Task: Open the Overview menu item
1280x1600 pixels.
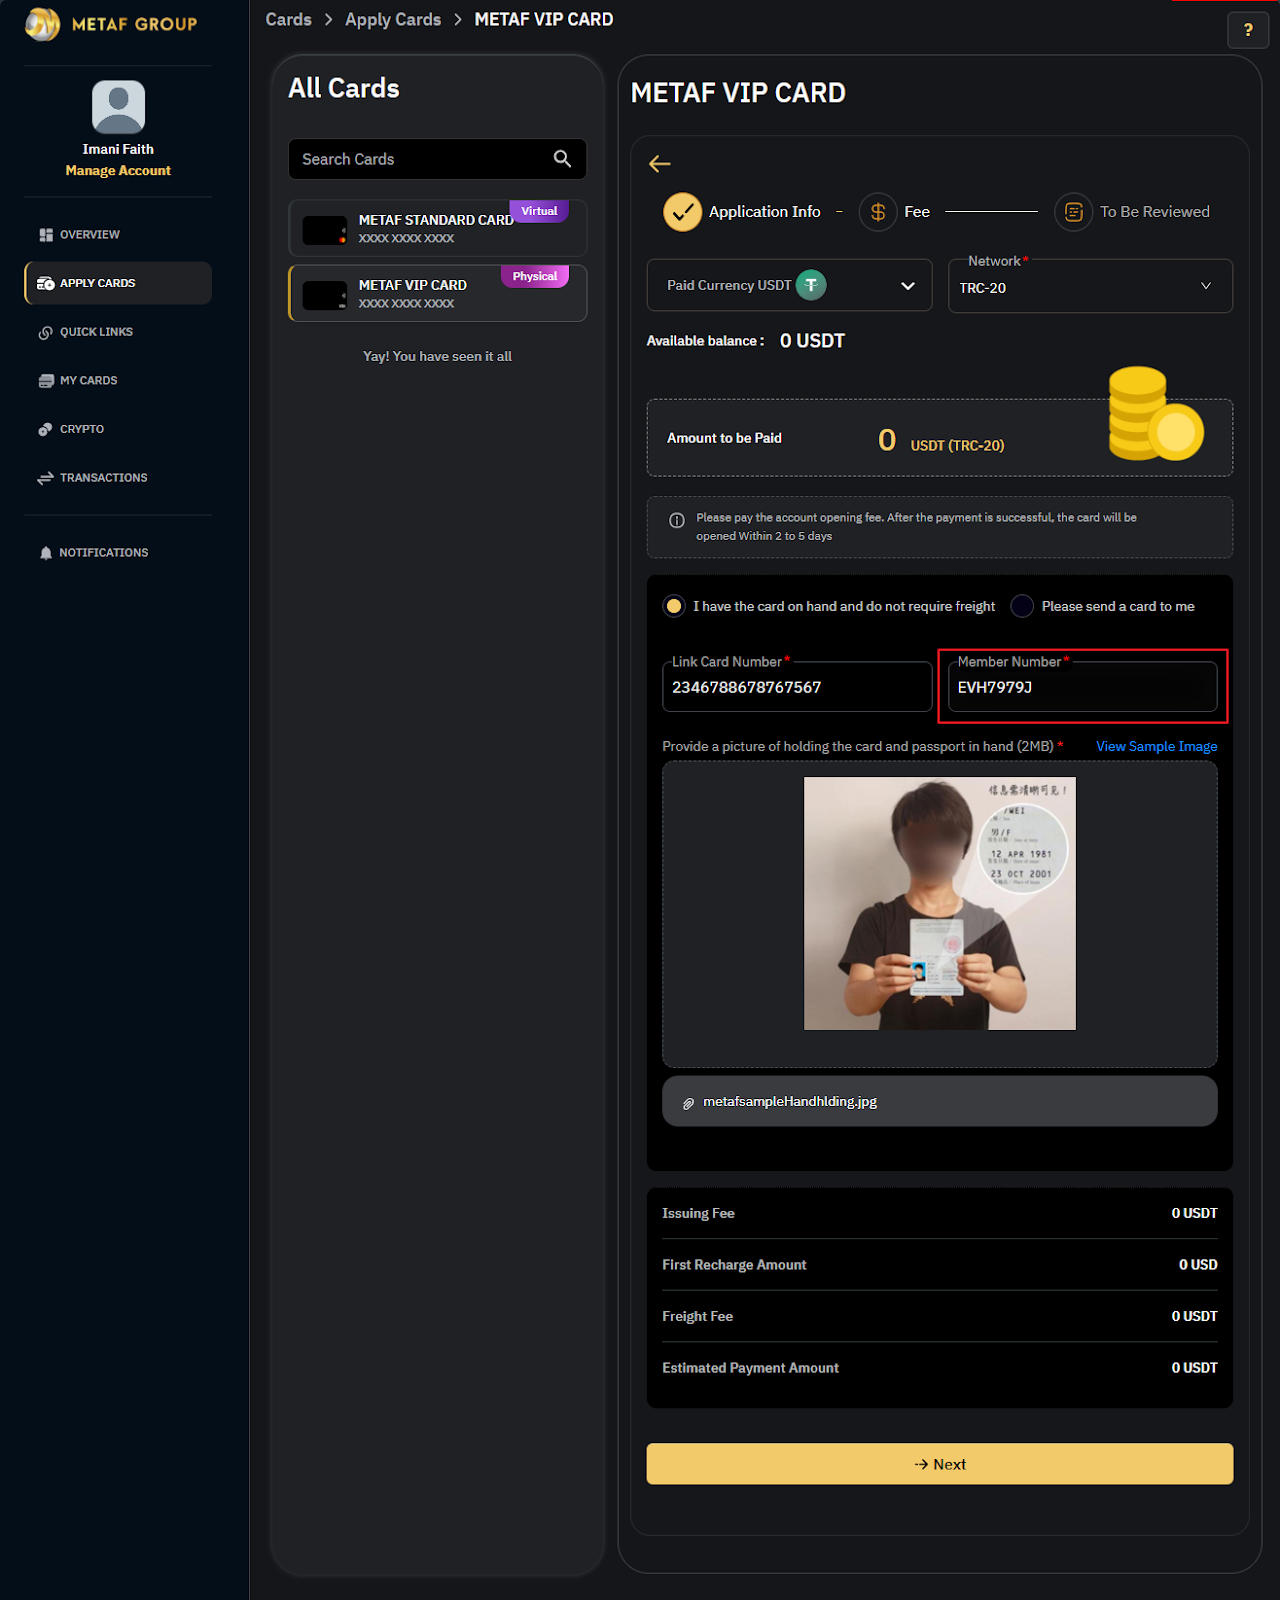Action: (118, 235)
